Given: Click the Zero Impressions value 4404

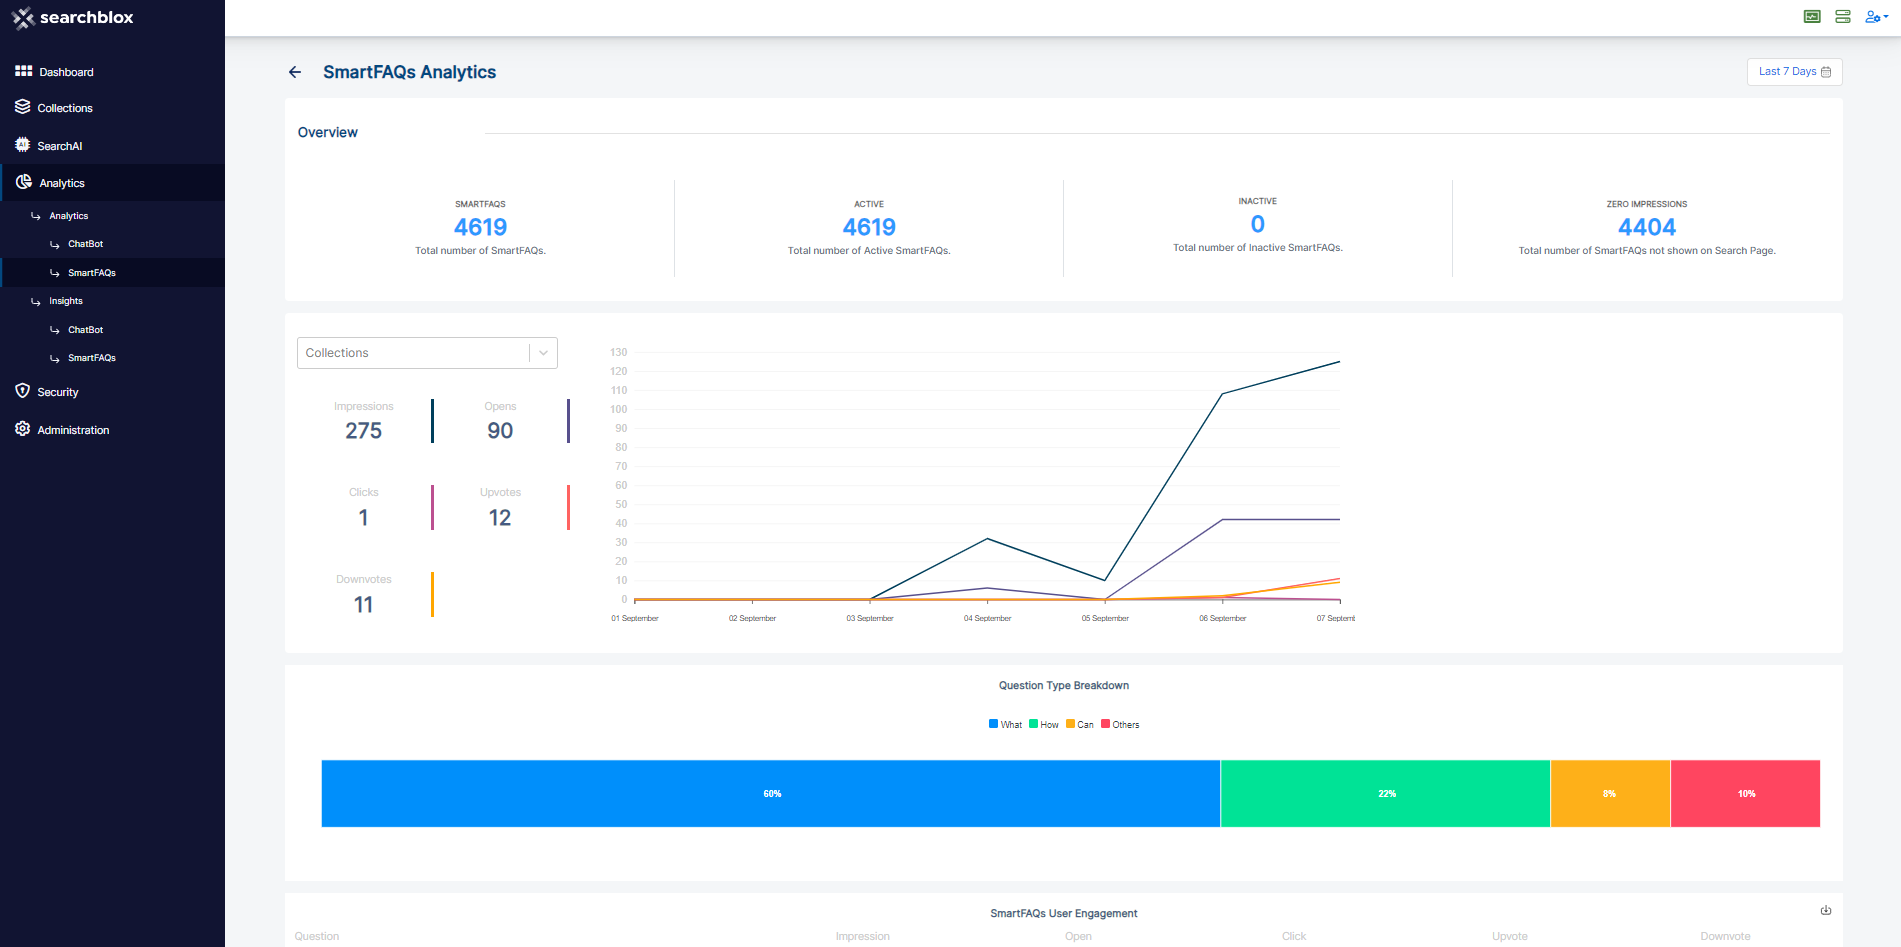Looking at the screenshot, I should pos(1647,228).
